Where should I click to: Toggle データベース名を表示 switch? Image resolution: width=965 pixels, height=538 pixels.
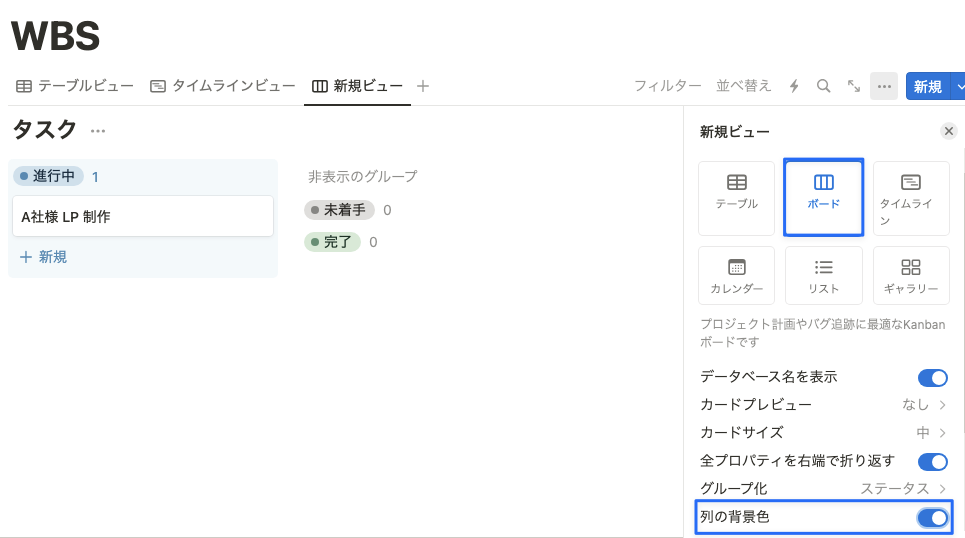click(x=932, y=377)
